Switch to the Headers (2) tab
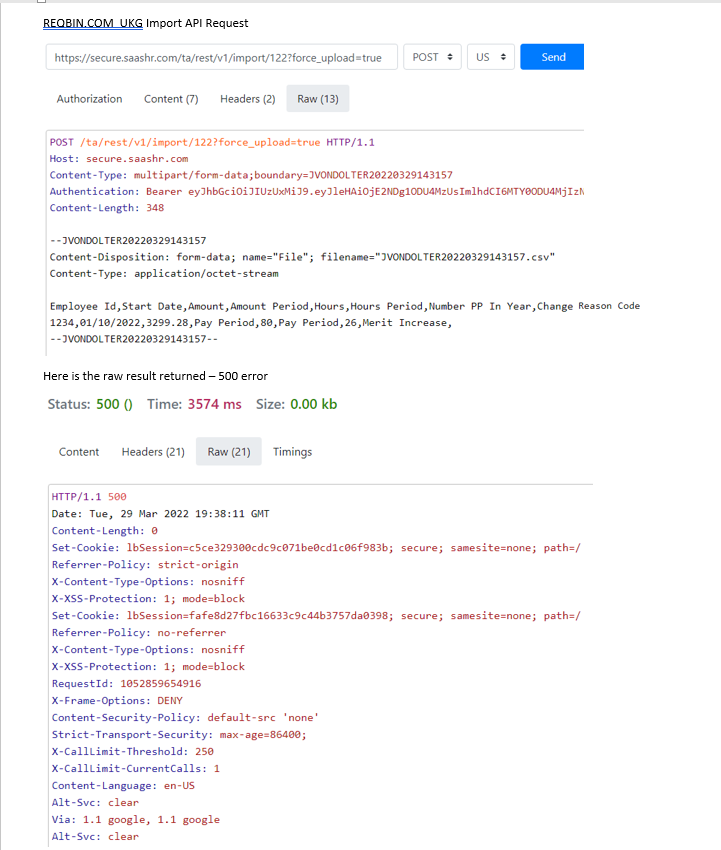The width and height of the screenshot is (721, 850). click(x=248, y=99)
